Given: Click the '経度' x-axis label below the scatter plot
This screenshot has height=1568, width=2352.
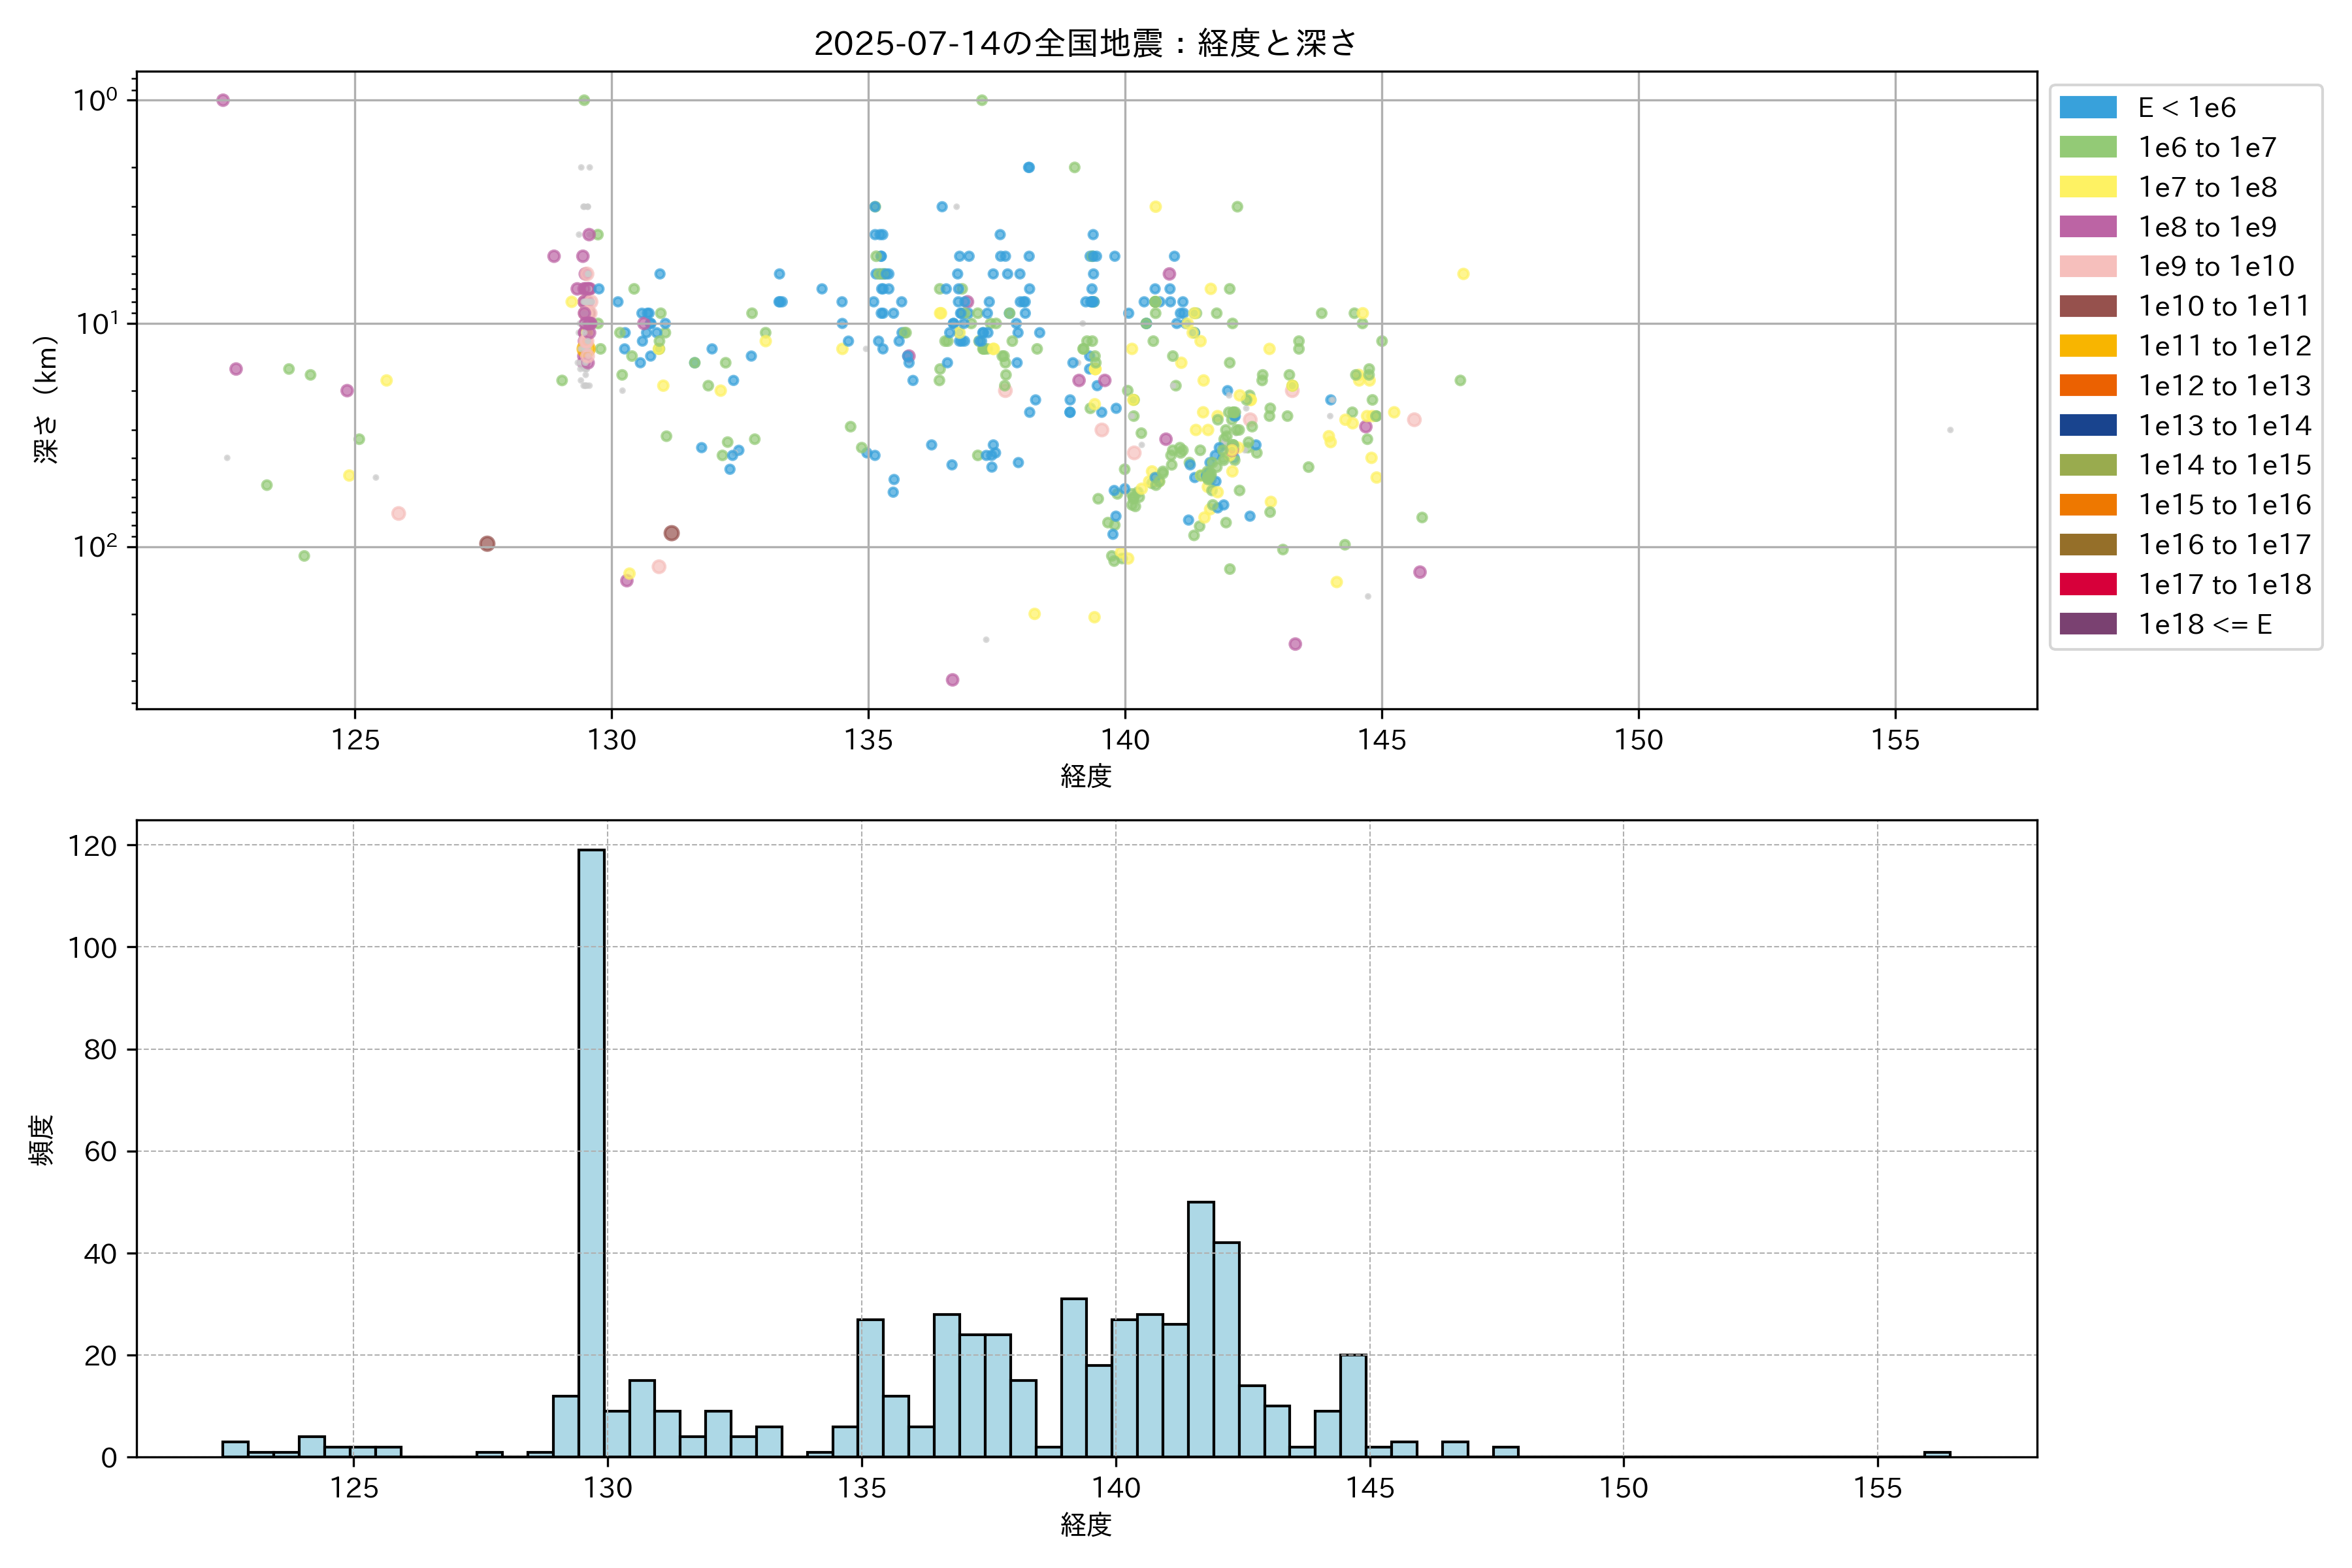Looking at the screenshot, I should pos(1086,776).
